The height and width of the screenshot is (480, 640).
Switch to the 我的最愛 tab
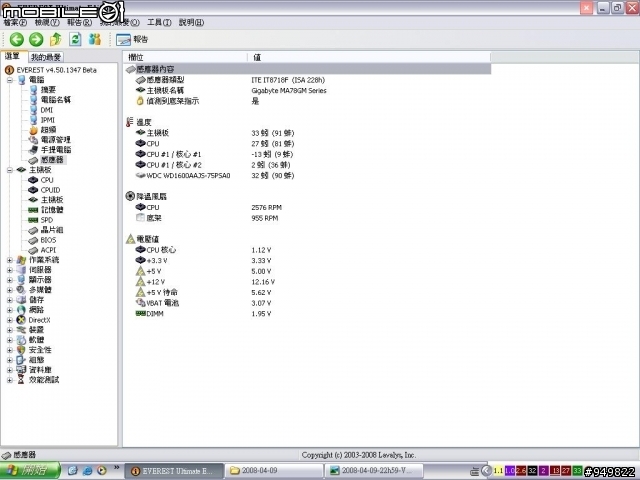pyautogui.click(x=46, y=57)
